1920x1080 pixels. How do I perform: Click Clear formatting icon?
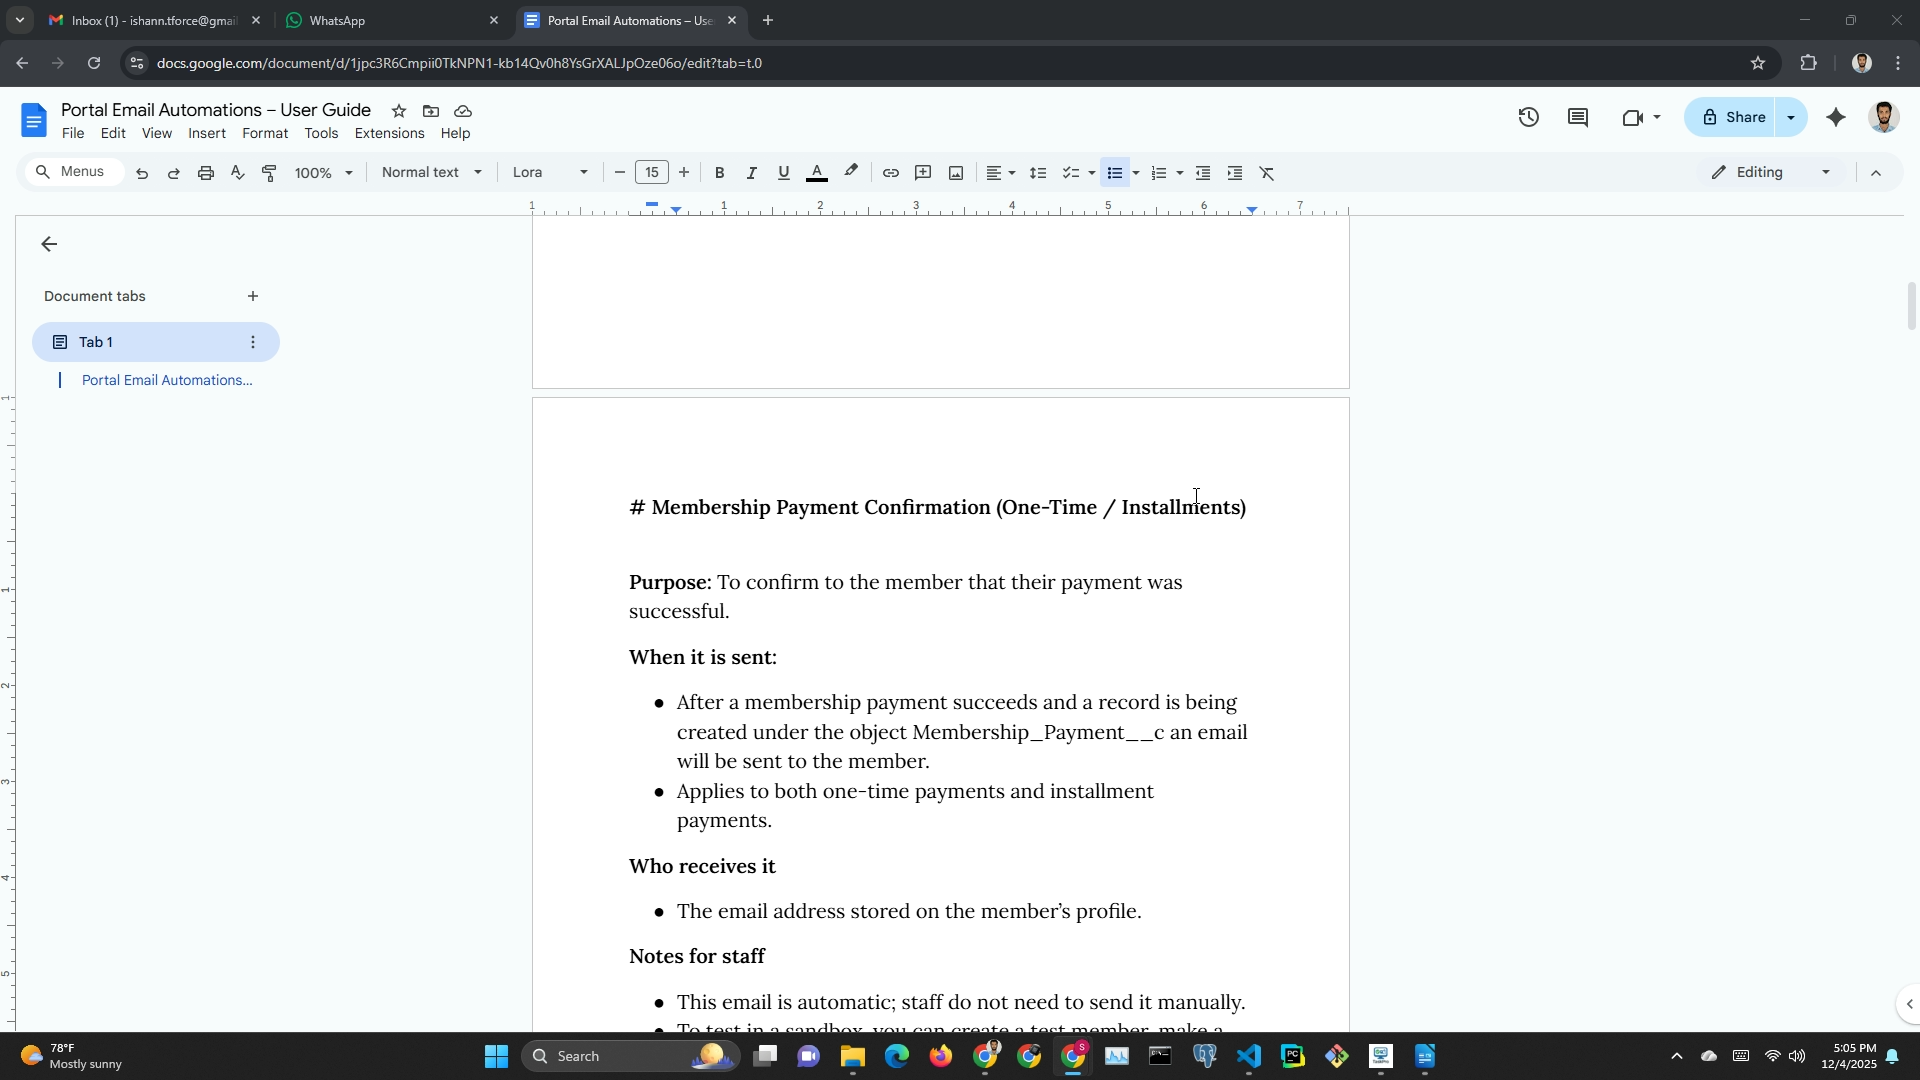click(x=1267, y=173)
